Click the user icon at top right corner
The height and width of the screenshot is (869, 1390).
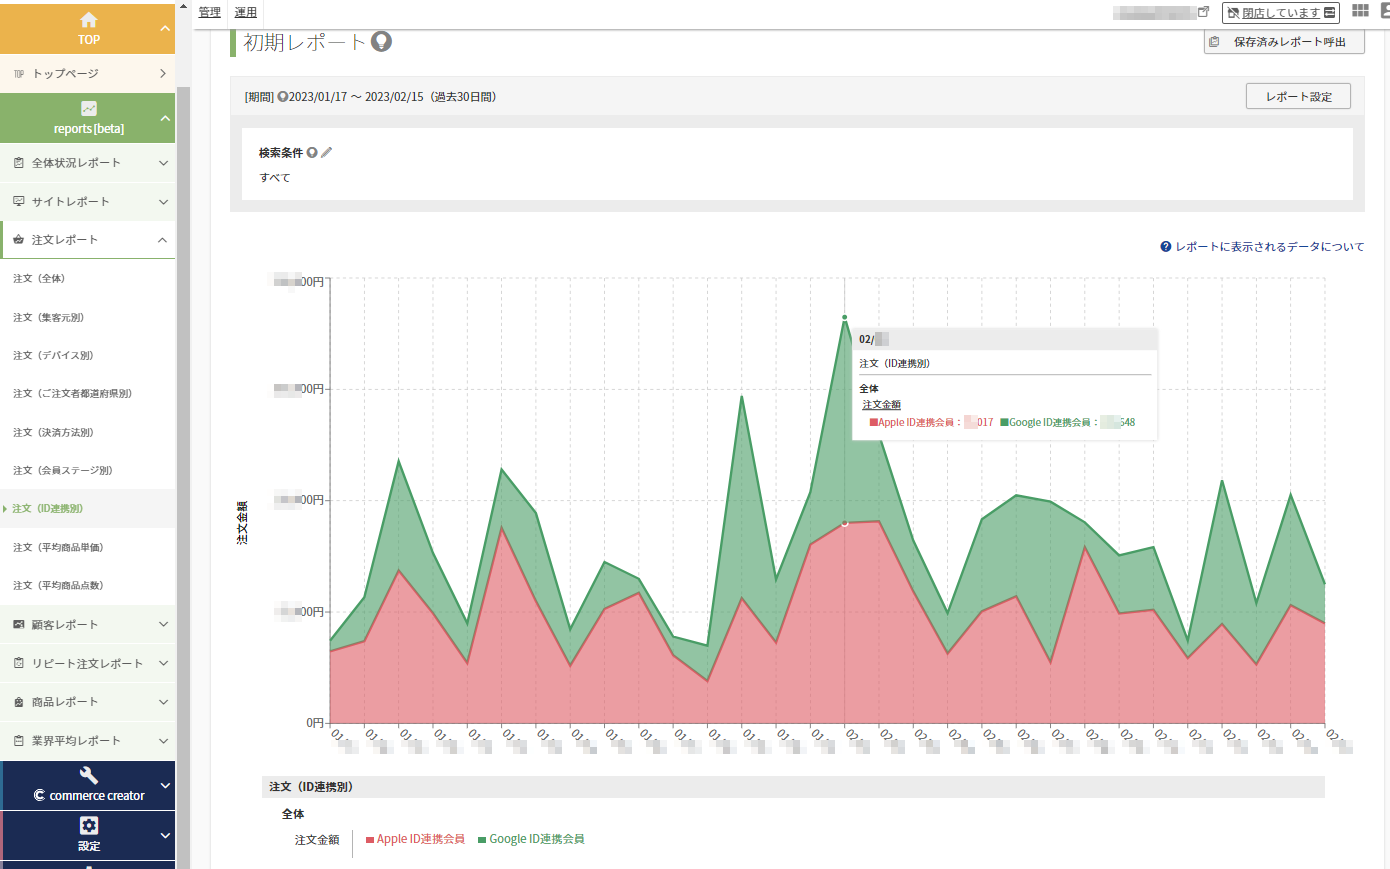click(1385, 11)
